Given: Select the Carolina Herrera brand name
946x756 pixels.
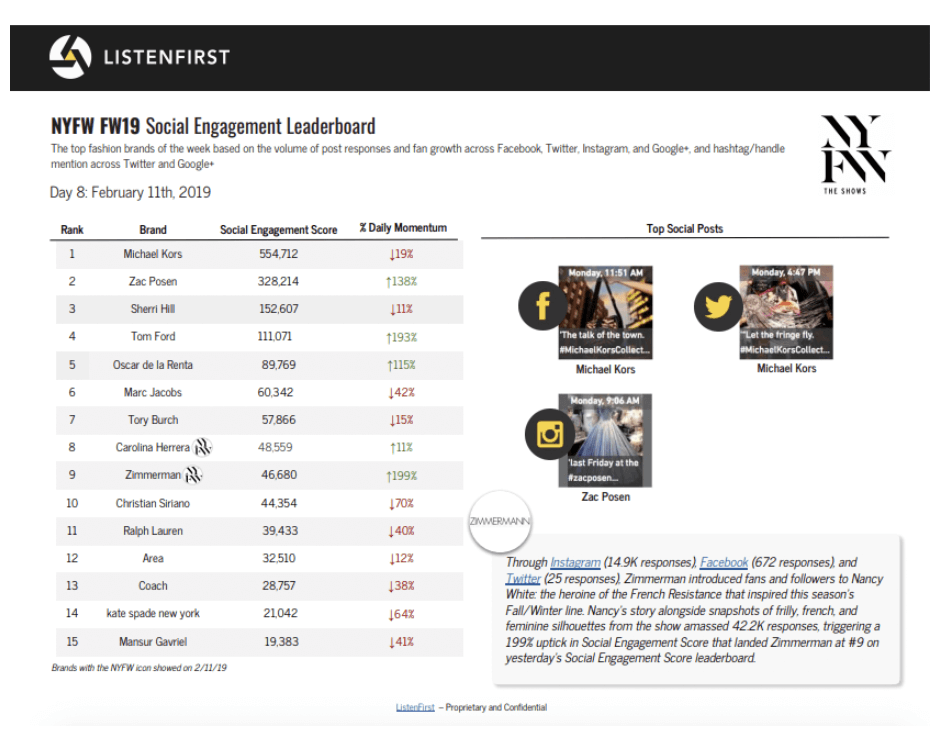Looking at the screenshot, I should coord(153,448).
